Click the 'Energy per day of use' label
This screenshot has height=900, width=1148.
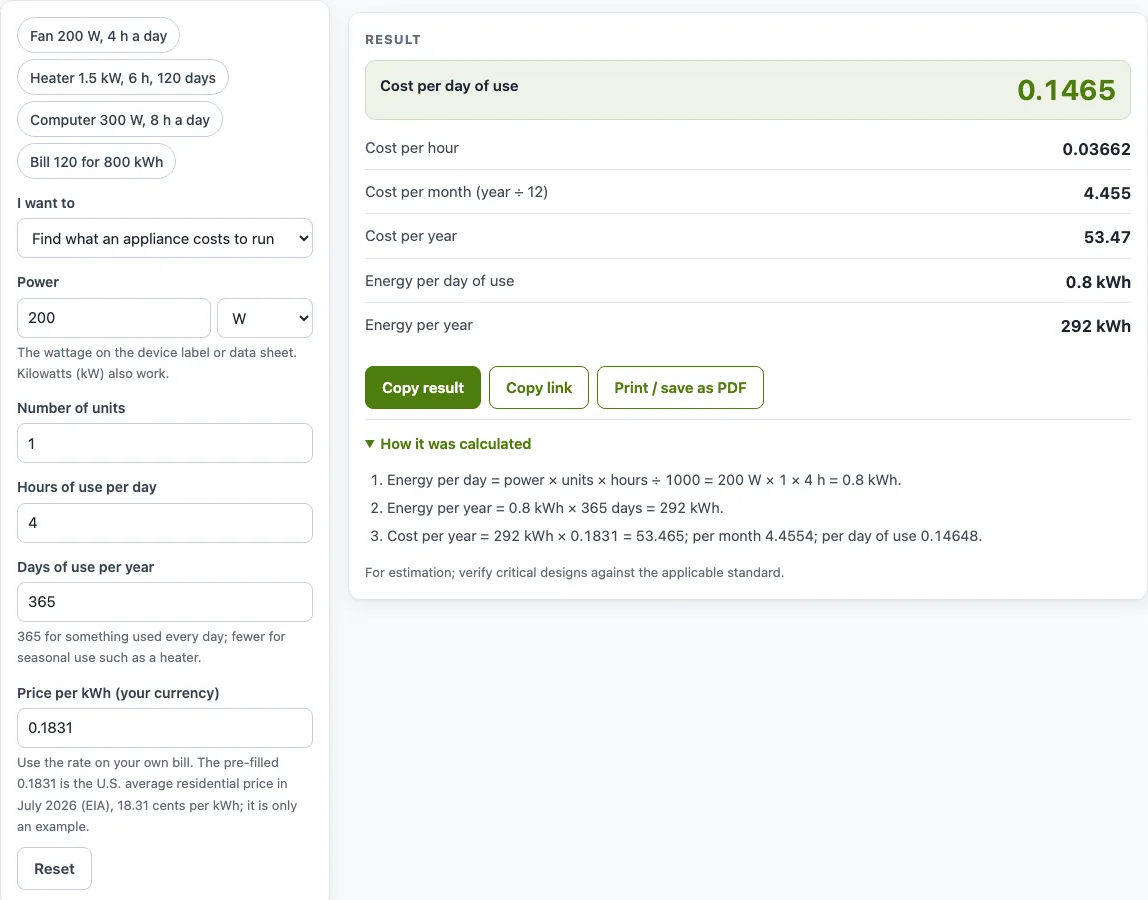pyautogui.click(x=439, y=280)
